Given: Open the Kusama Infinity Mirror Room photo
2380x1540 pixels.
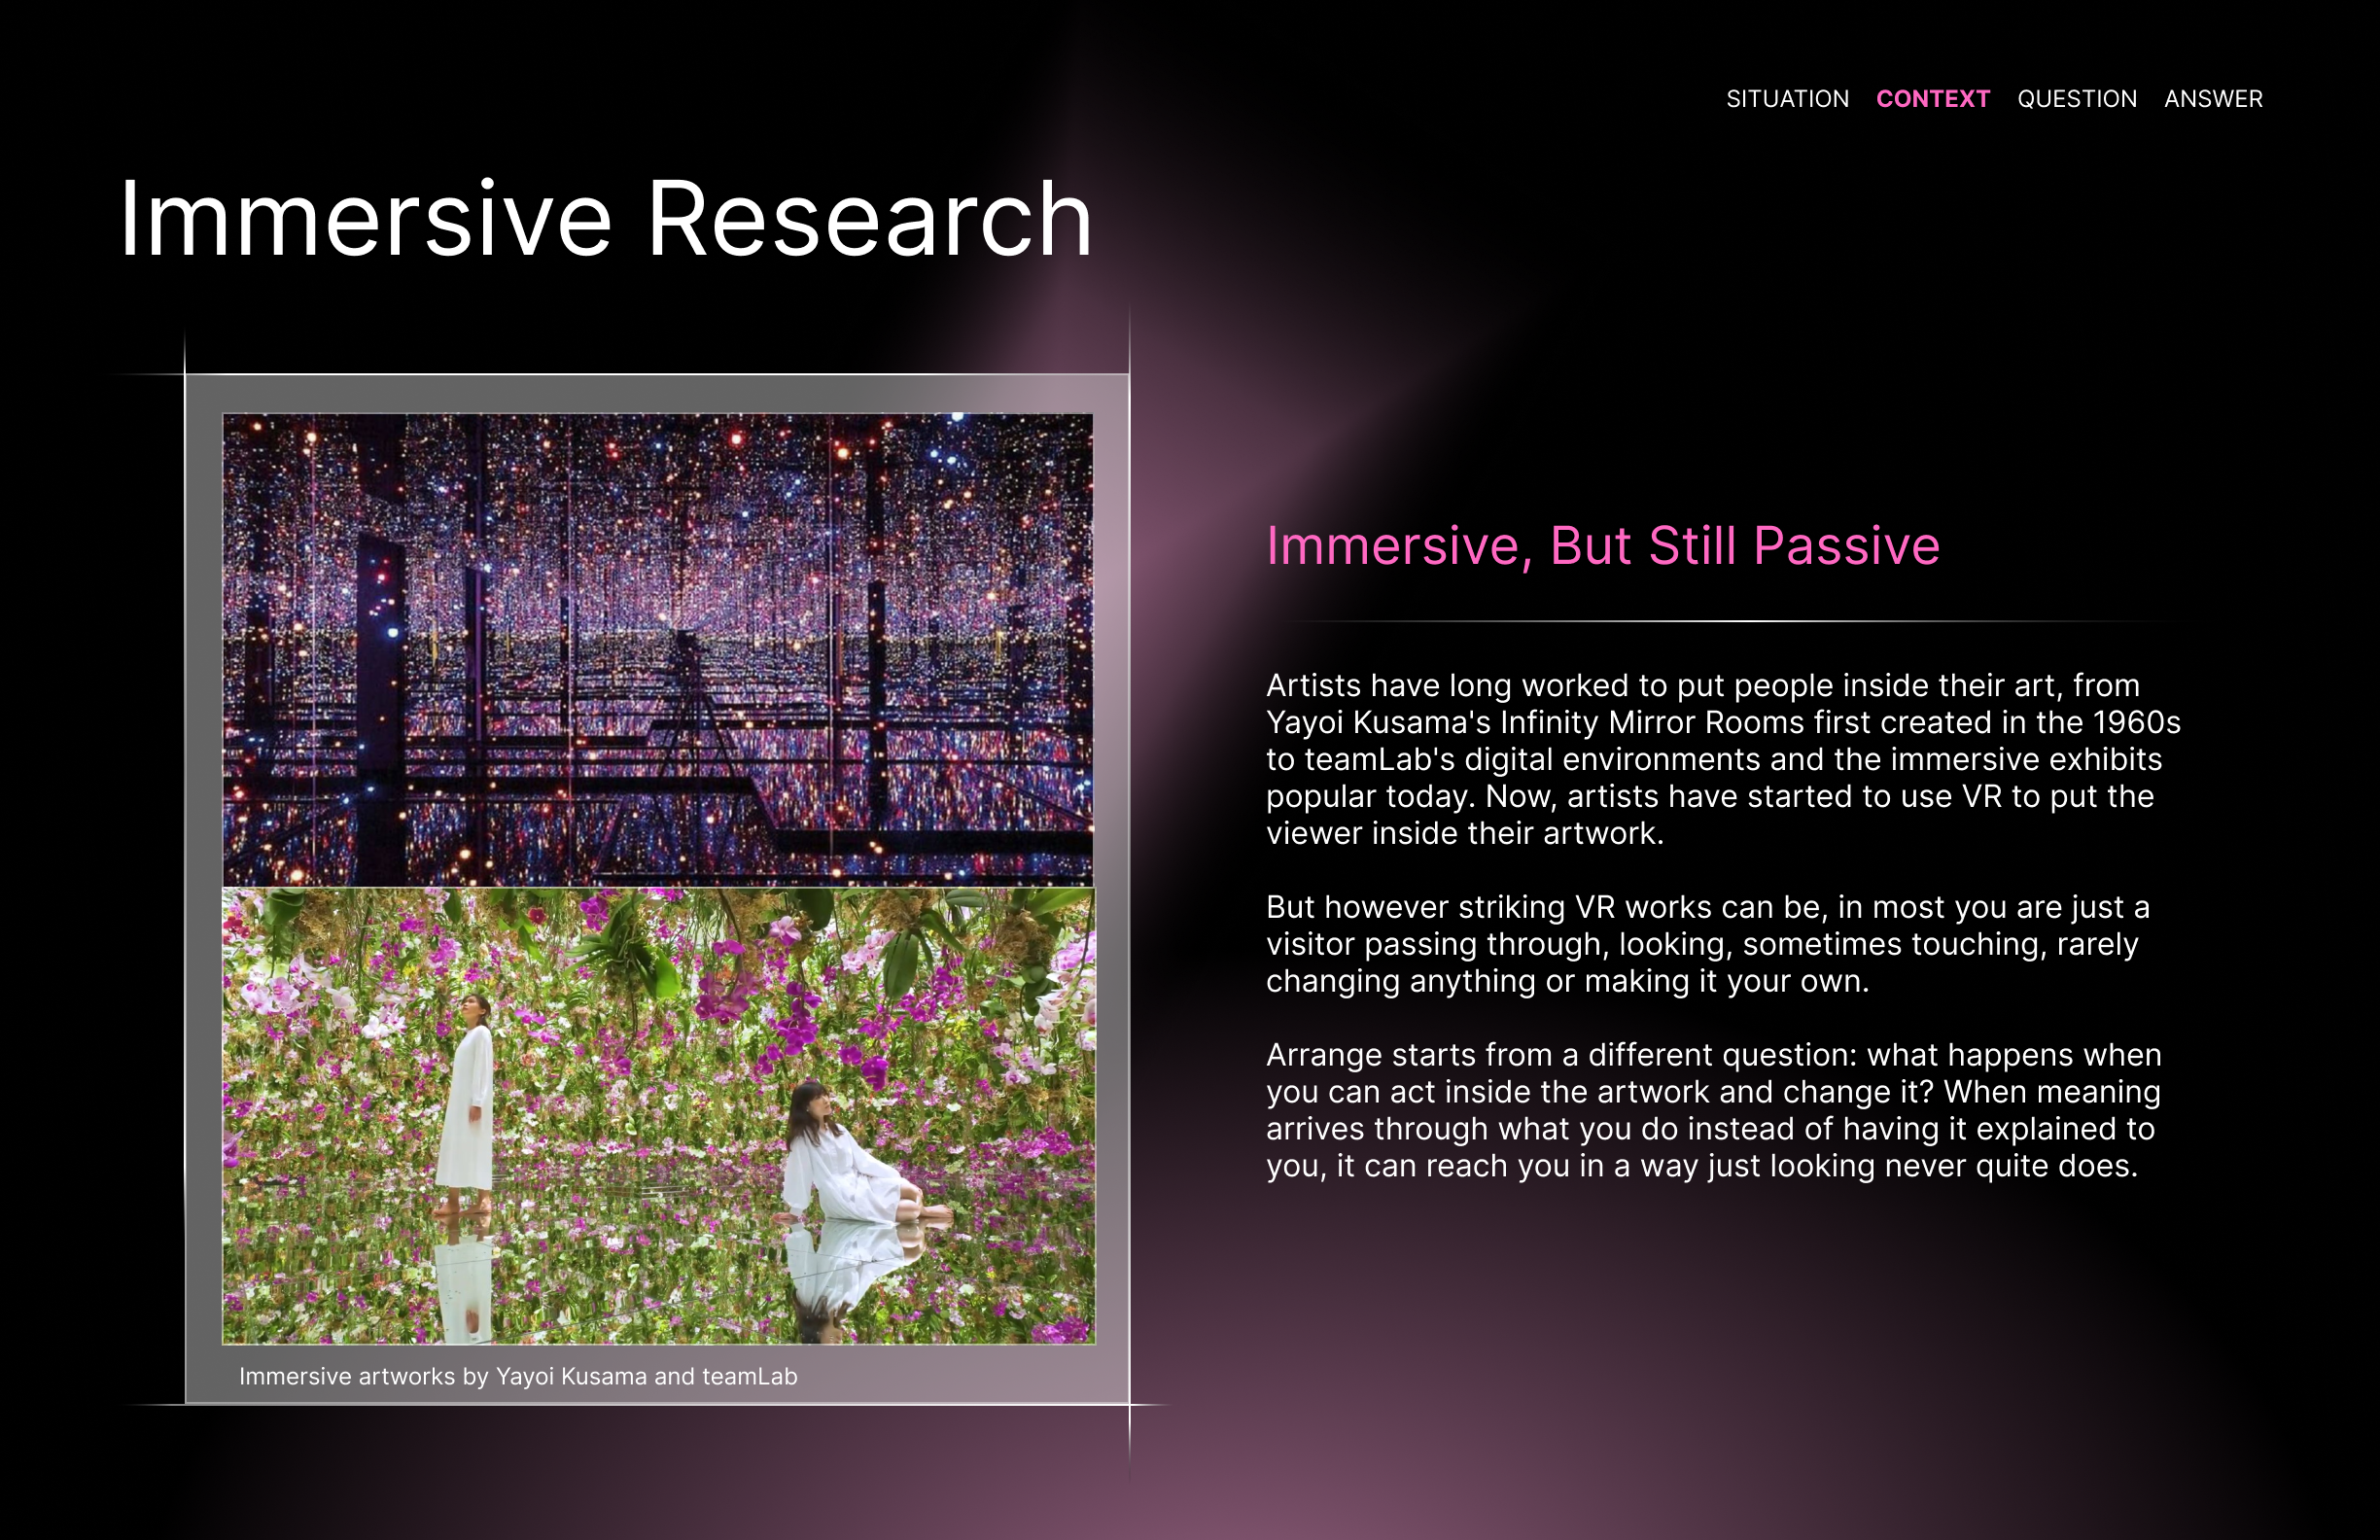Looking at the screenshot, I should coord(658,650).
